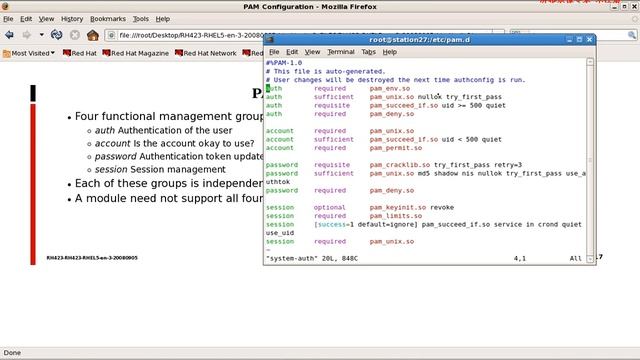Screen dimensions: 640x360
Task: Open the terminal Help menu
Action: click(x=389, y=52)
